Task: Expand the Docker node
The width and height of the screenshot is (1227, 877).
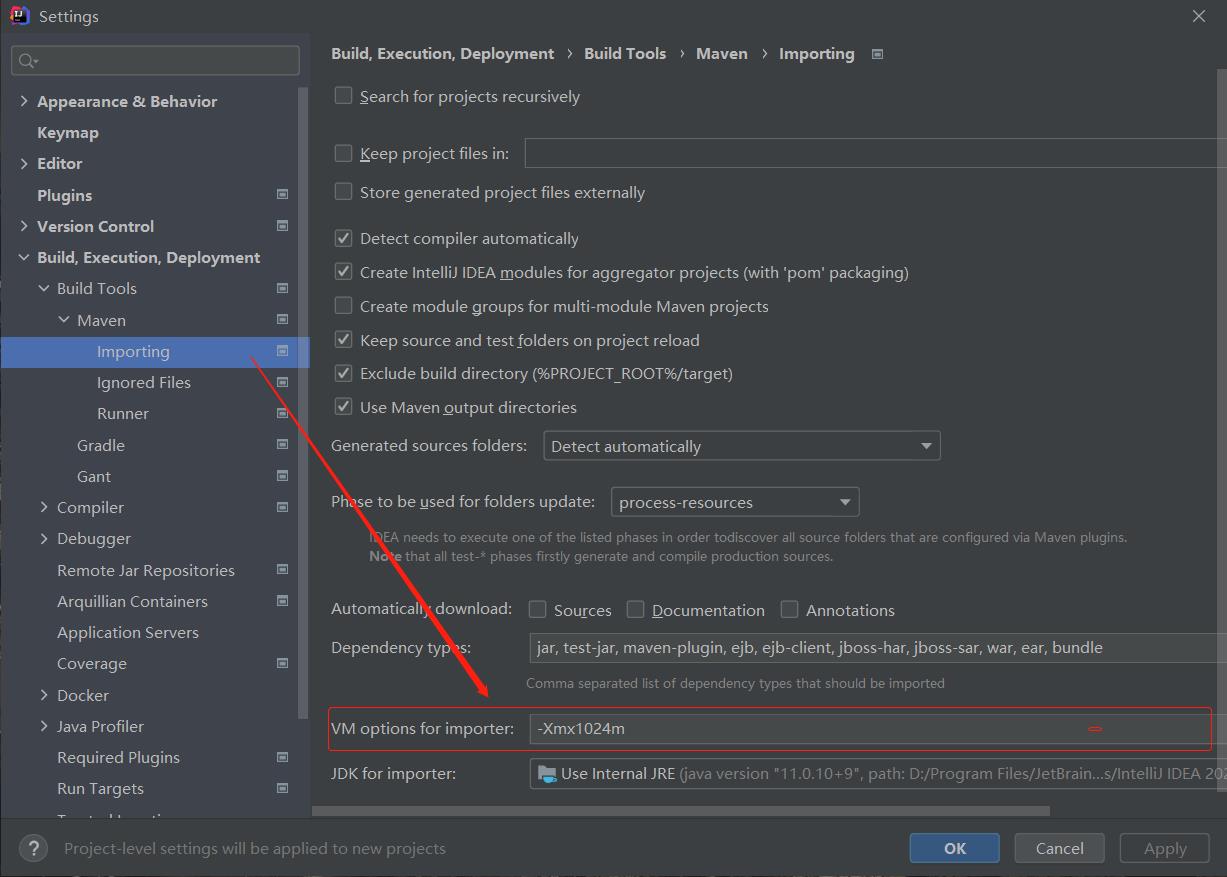Action: pos(44,695)
